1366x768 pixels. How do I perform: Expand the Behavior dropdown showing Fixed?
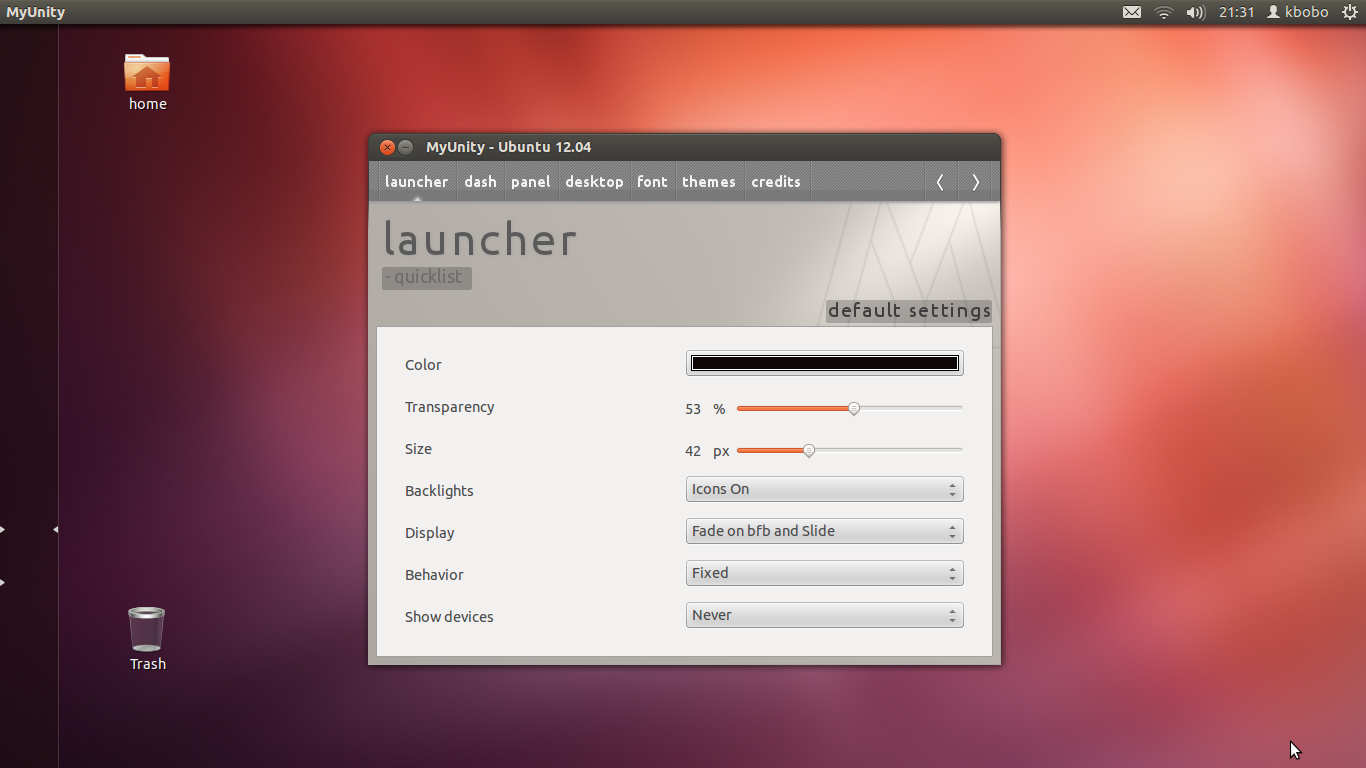tap(825, 574)
